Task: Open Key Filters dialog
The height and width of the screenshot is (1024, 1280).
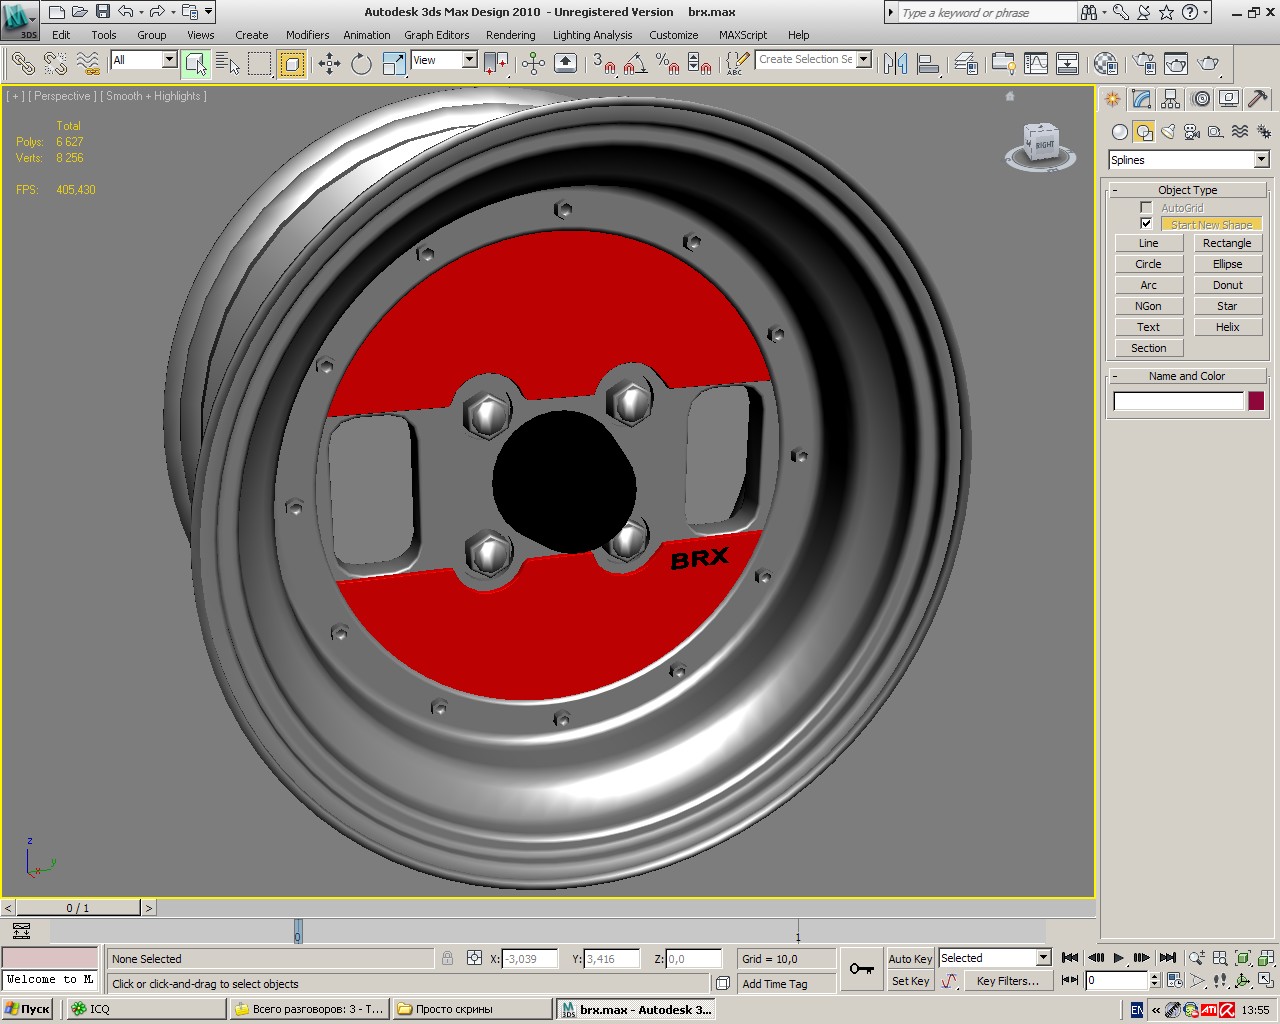Action: [1008, 981]
